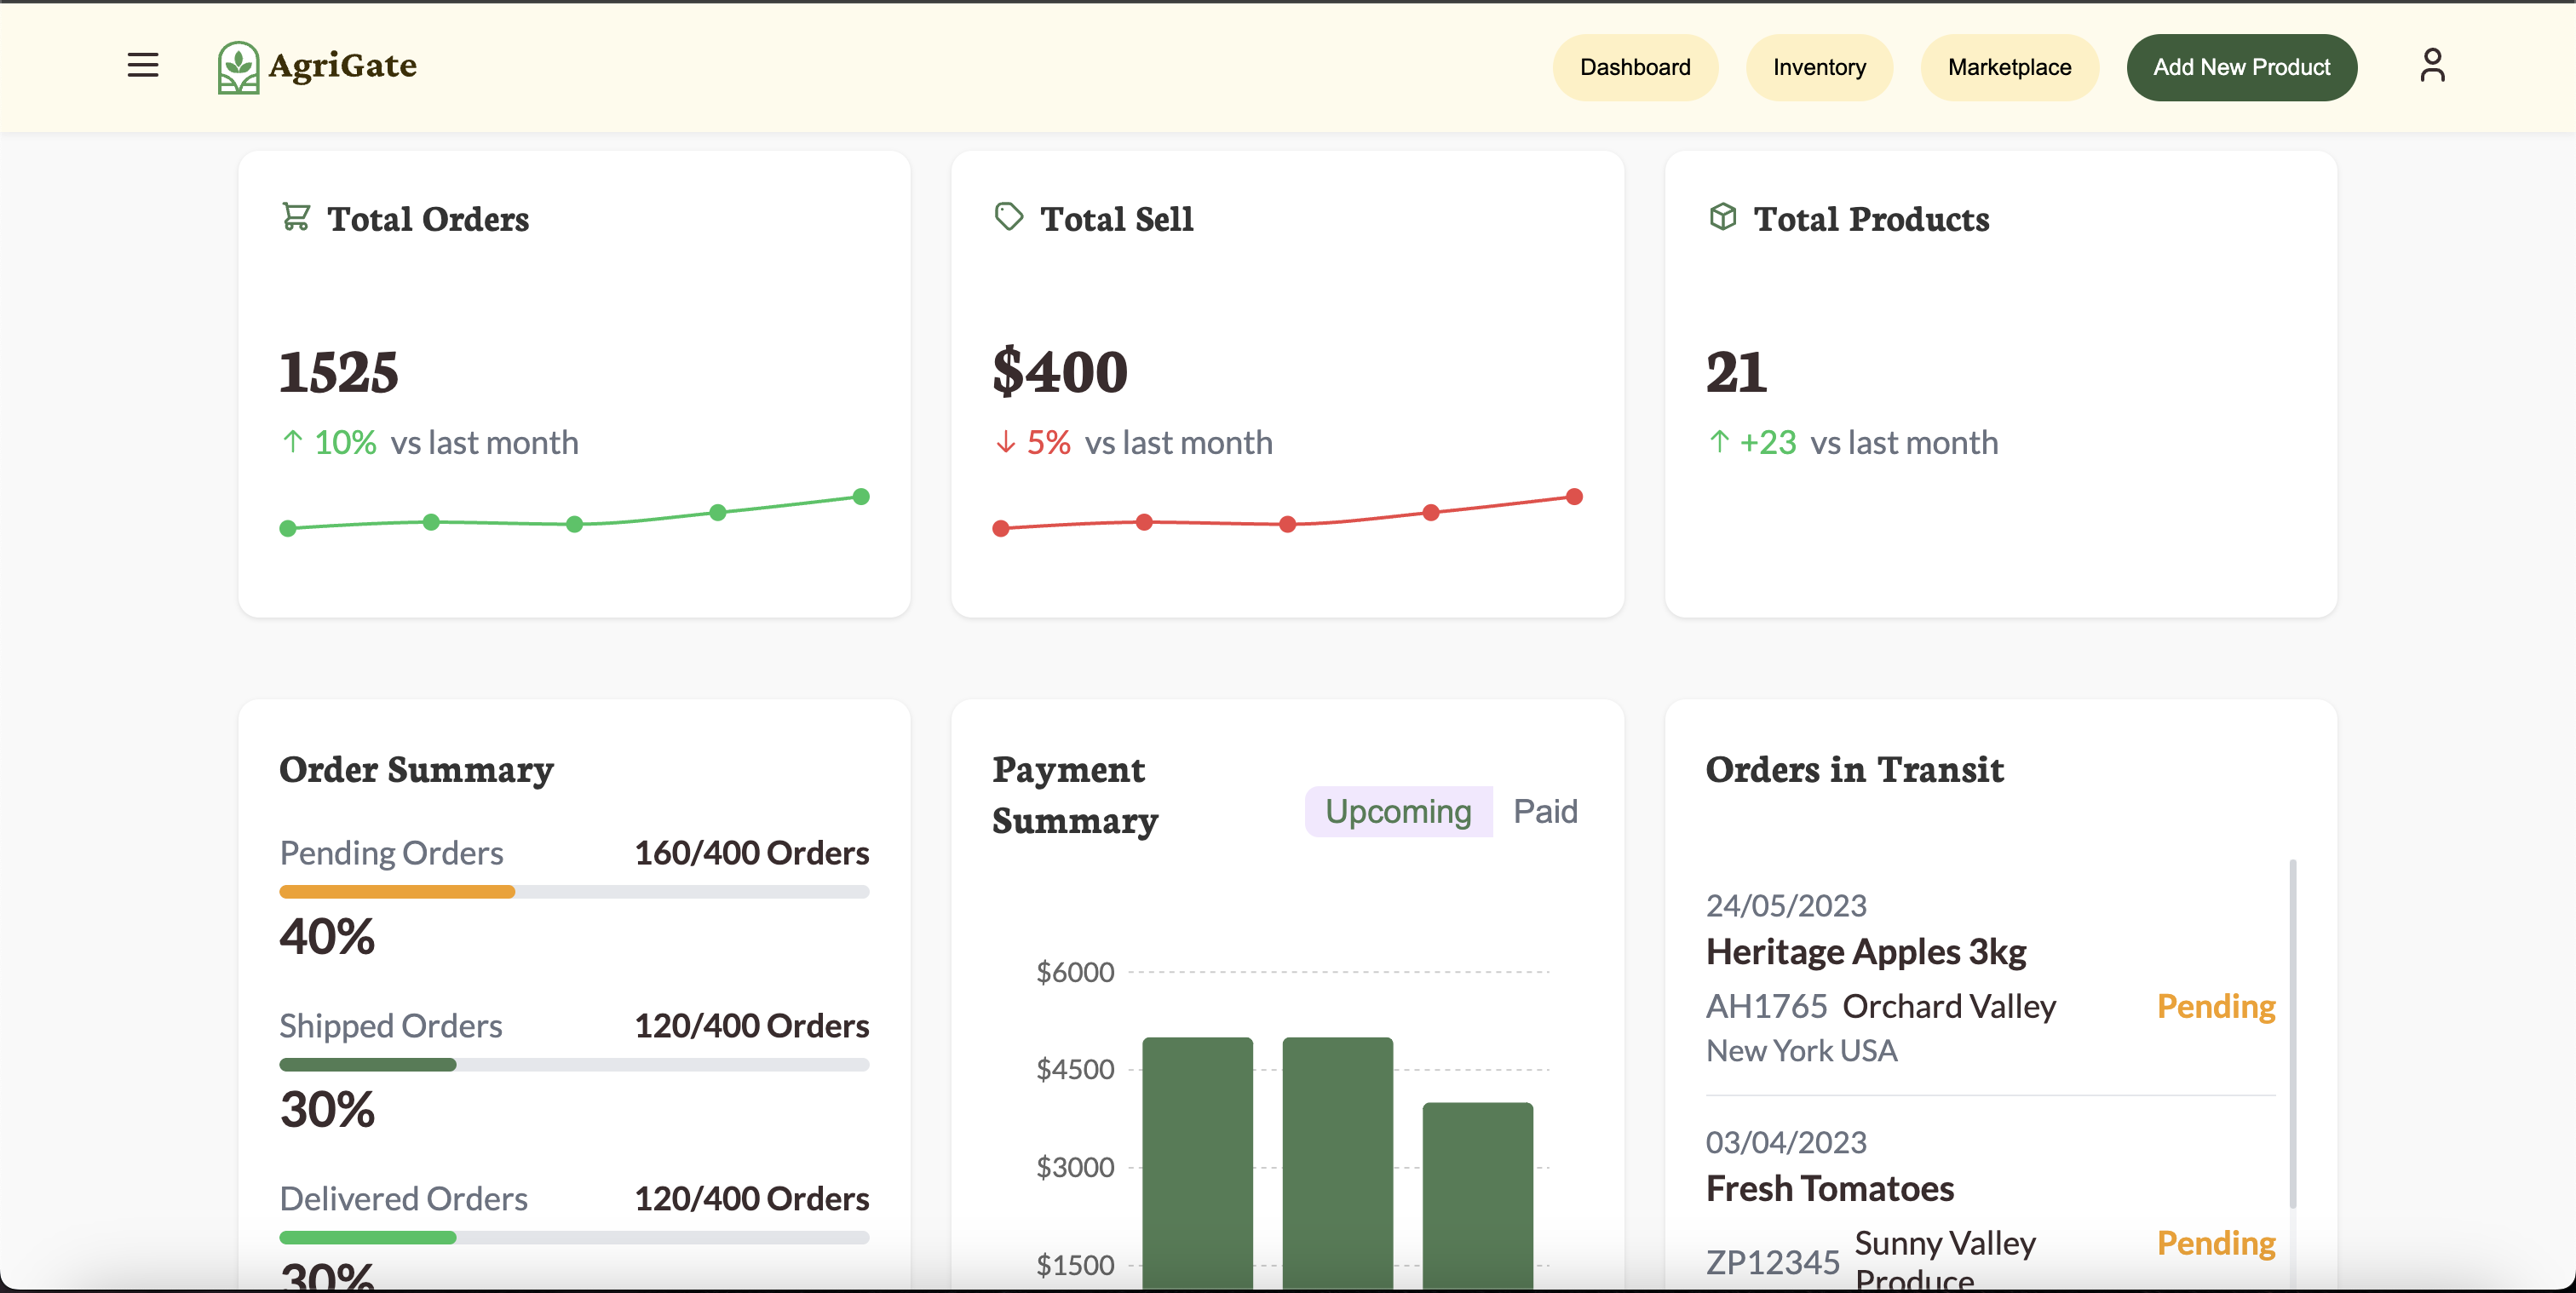
Task: Click the Total Sell tag icon
Action: [1008, 216]
